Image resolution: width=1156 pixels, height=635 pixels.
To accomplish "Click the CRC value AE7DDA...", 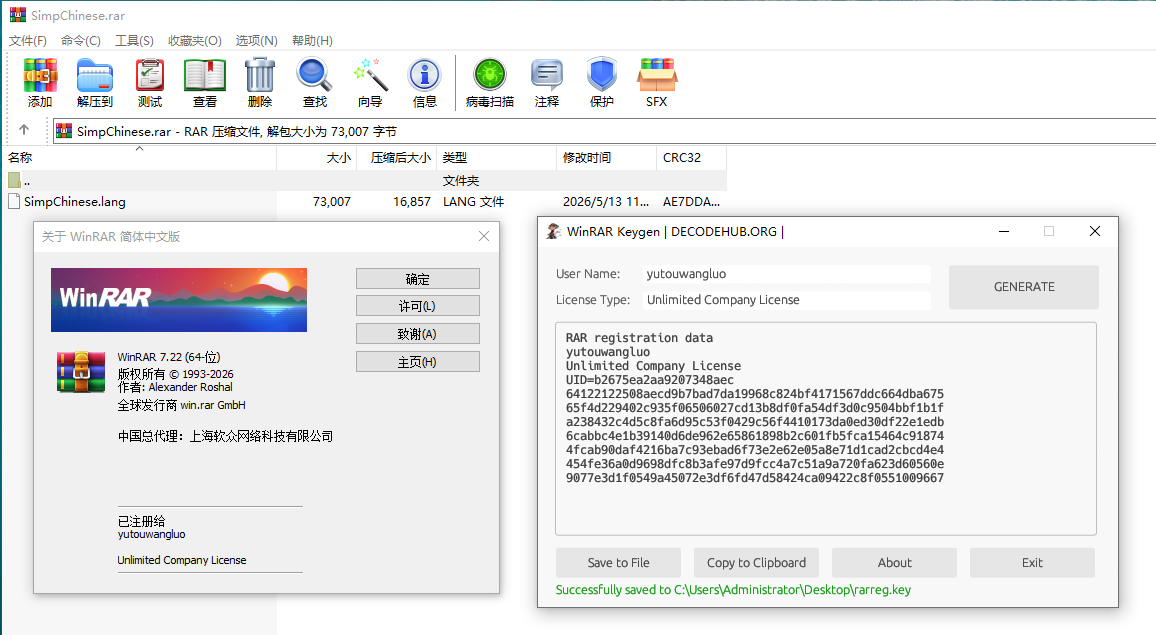I will coord(691,201).
